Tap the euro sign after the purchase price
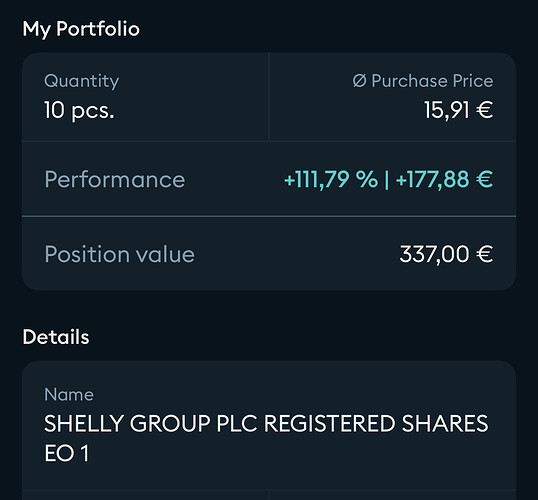This screenshot has width=538, height=500. pyautogui.click(x=484, y=110)
